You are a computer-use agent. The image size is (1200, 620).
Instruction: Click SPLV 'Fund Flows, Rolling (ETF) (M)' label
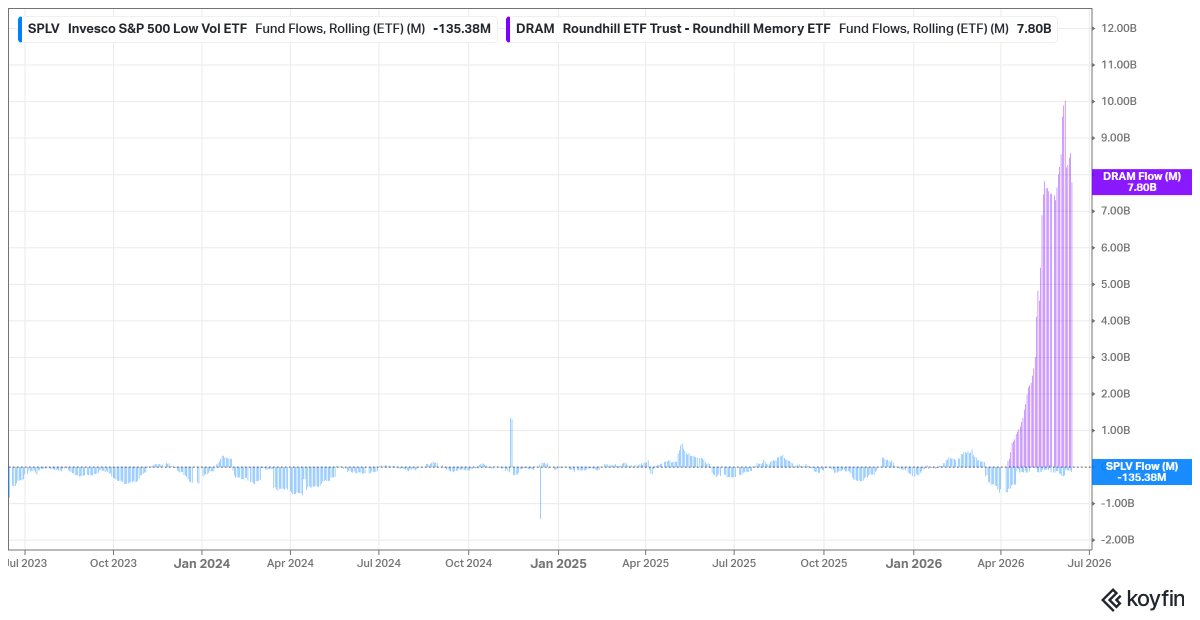340,29
